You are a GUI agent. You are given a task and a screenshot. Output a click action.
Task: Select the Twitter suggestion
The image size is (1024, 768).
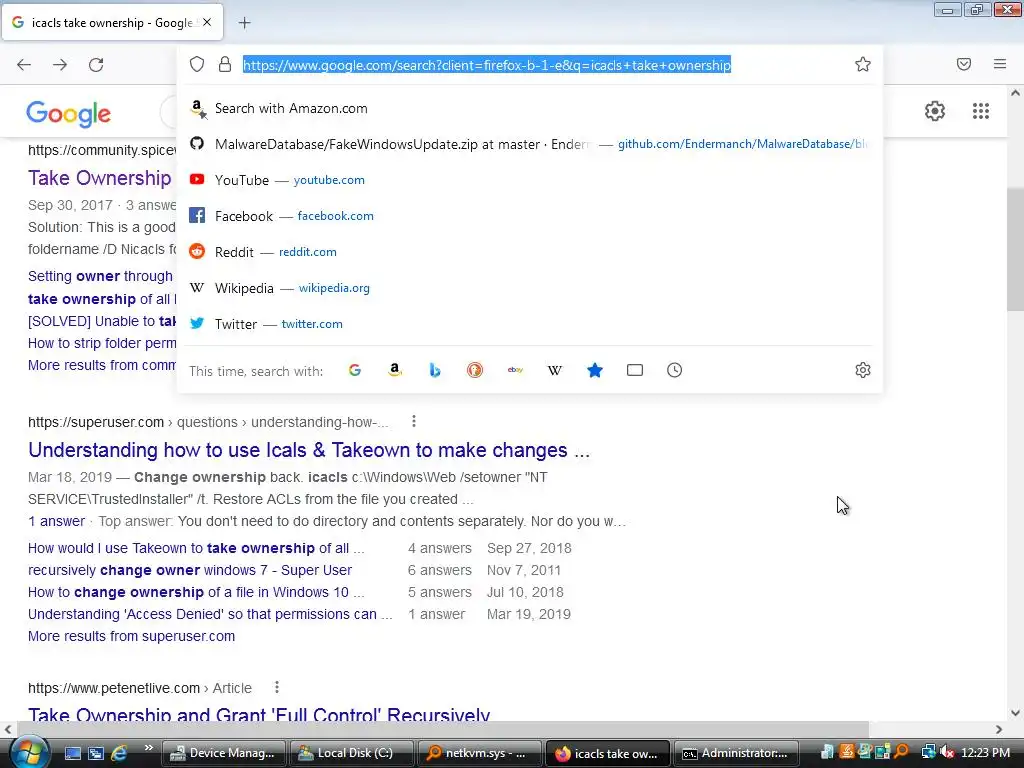point(530,323)
